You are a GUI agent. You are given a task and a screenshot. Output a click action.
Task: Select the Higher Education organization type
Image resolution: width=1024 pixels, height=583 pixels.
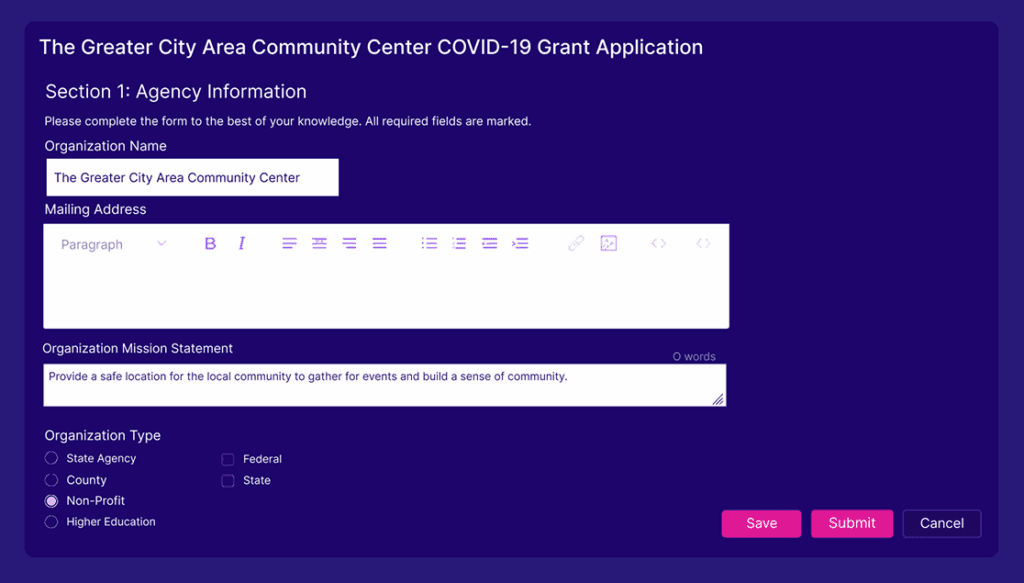pyautogui.click(x=52, y=522)
